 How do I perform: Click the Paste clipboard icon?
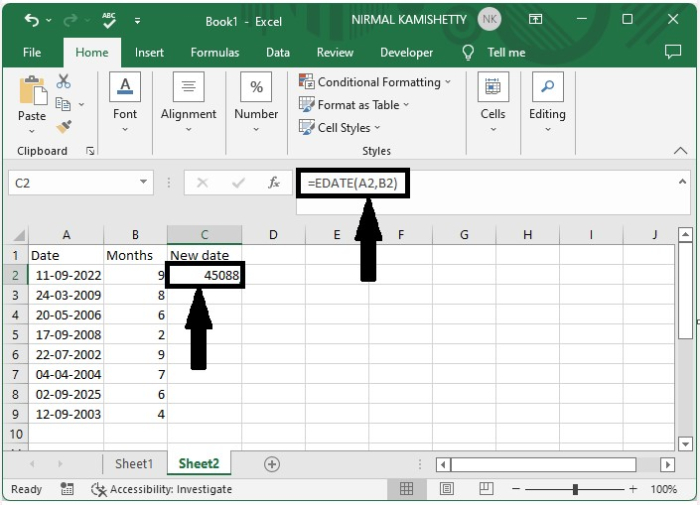click(32, 91)
